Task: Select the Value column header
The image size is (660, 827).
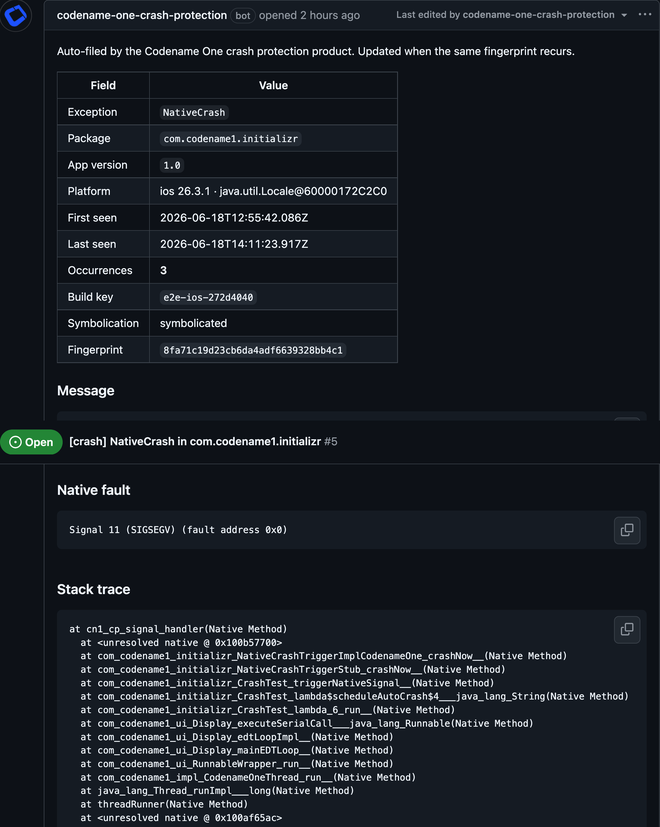Action: coord(273,85)
